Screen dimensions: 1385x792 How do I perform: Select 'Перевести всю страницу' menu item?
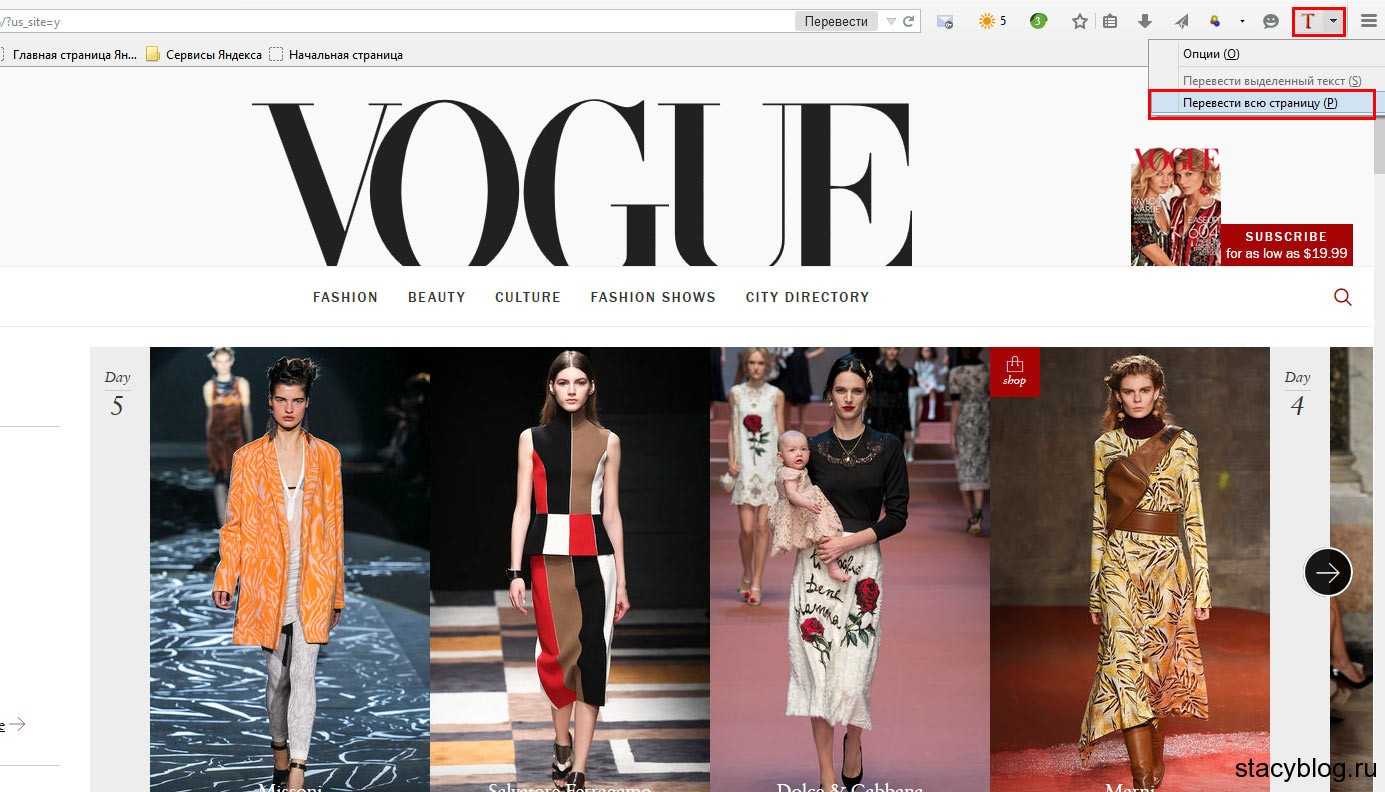pyautogui.click(x=1260, y=103)
